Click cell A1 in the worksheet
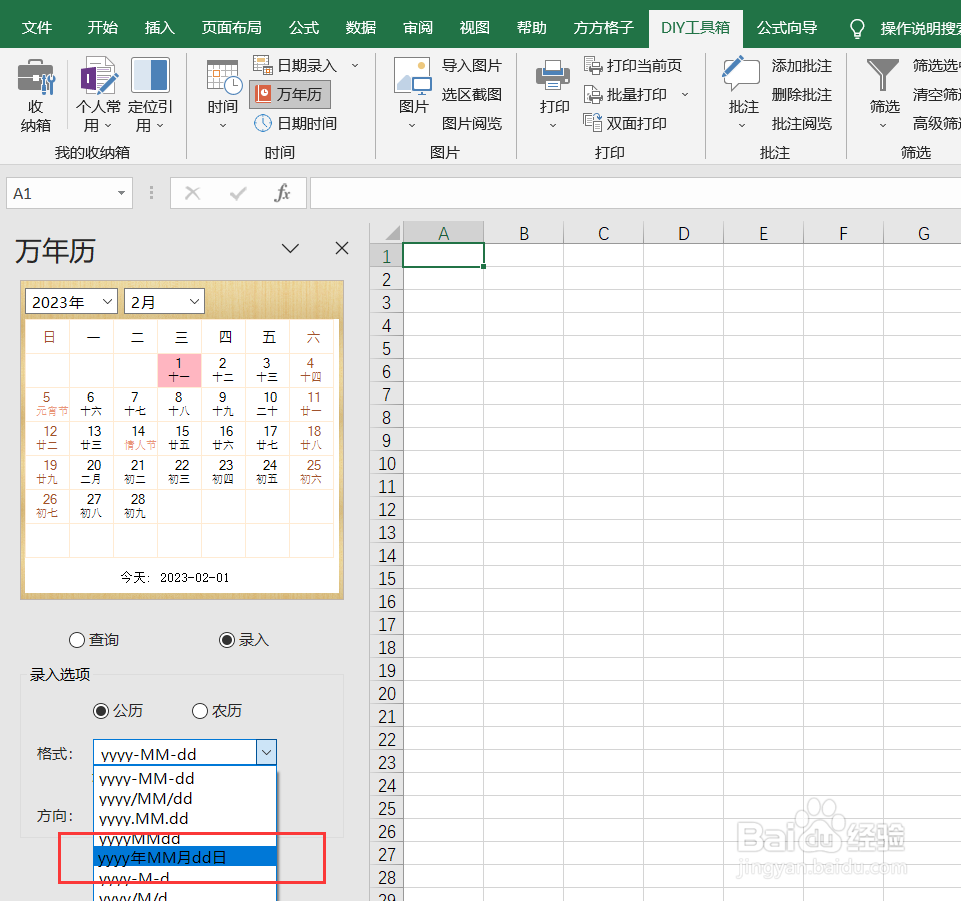The image size is (961, 901). click(443, 256)
